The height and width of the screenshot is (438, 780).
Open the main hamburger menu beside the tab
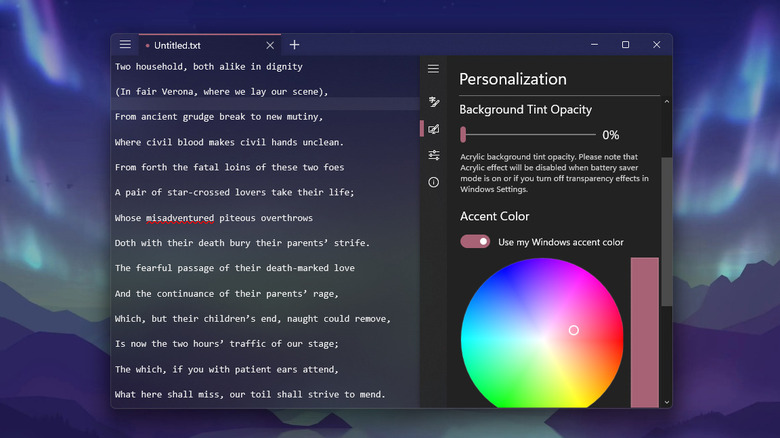pyautogui.click(x=125, y=45)
